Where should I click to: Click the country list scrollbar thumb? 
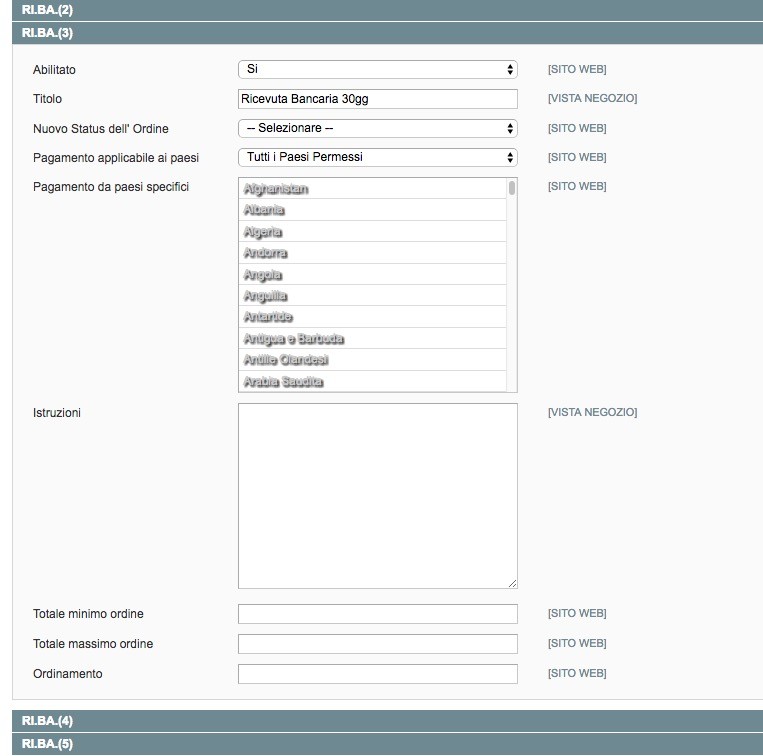(x=511, y=188)
